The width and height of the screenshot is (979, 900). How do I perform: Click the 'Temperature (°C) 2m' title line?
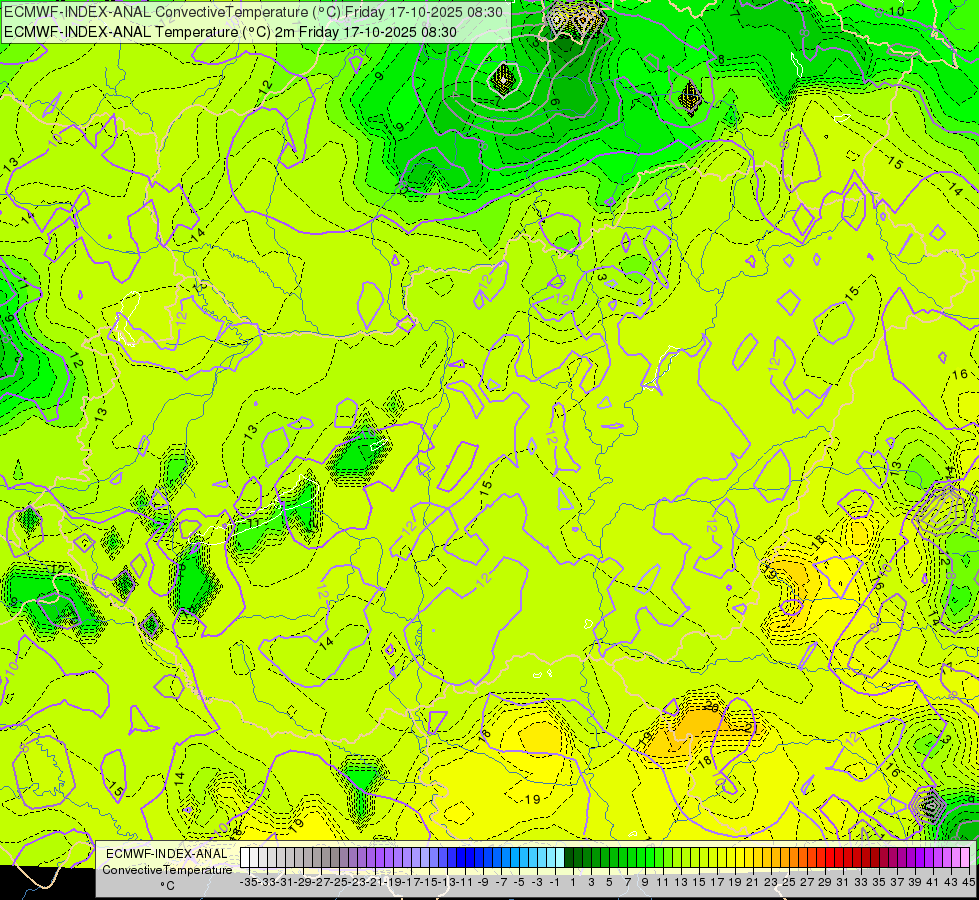point(230,32)
